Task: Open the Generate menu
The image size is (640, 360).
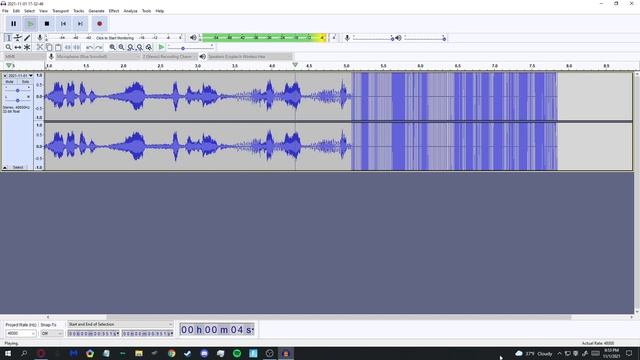Action: [x=96, y=11]
